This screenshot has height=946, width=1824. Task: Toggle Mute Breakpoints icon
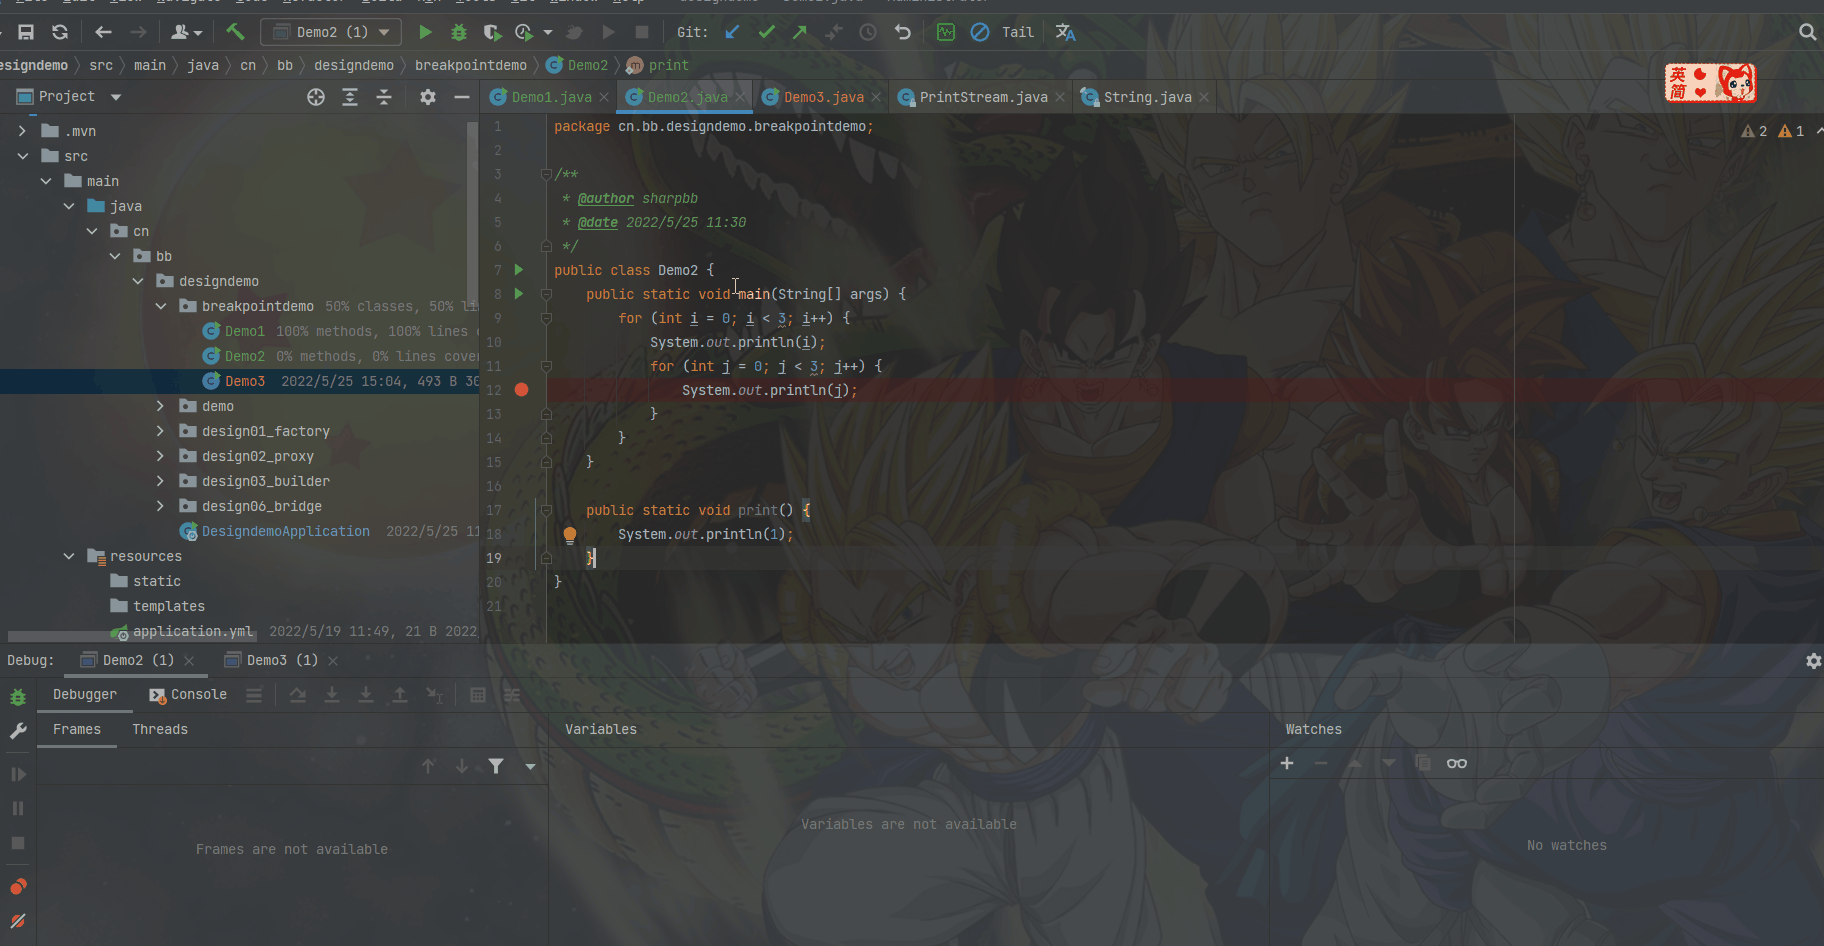click(x=18, y=921)
